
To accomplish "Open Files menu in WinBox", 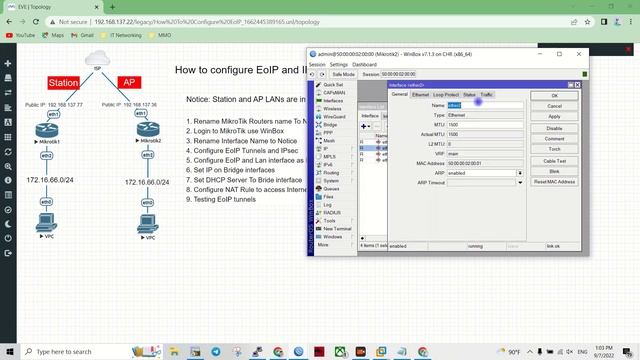I will point(328,197).
